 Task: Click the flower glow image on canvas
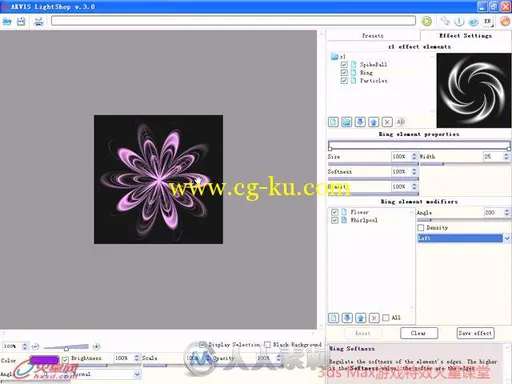[x=158, y=179]
